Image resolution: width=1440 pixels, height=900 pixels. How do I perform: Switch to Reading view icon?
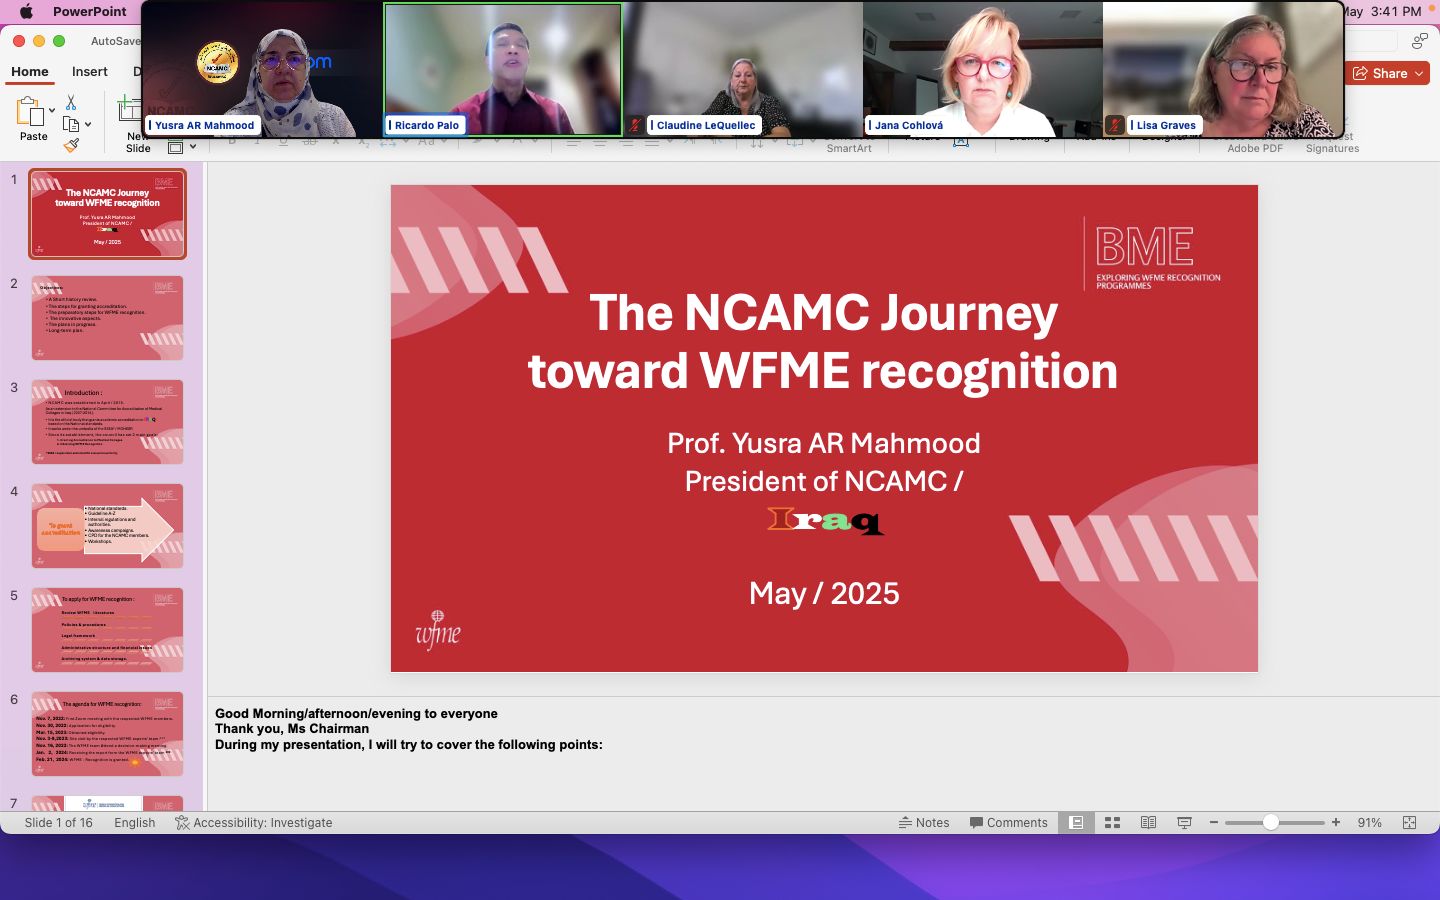(x=1148, y=823)
